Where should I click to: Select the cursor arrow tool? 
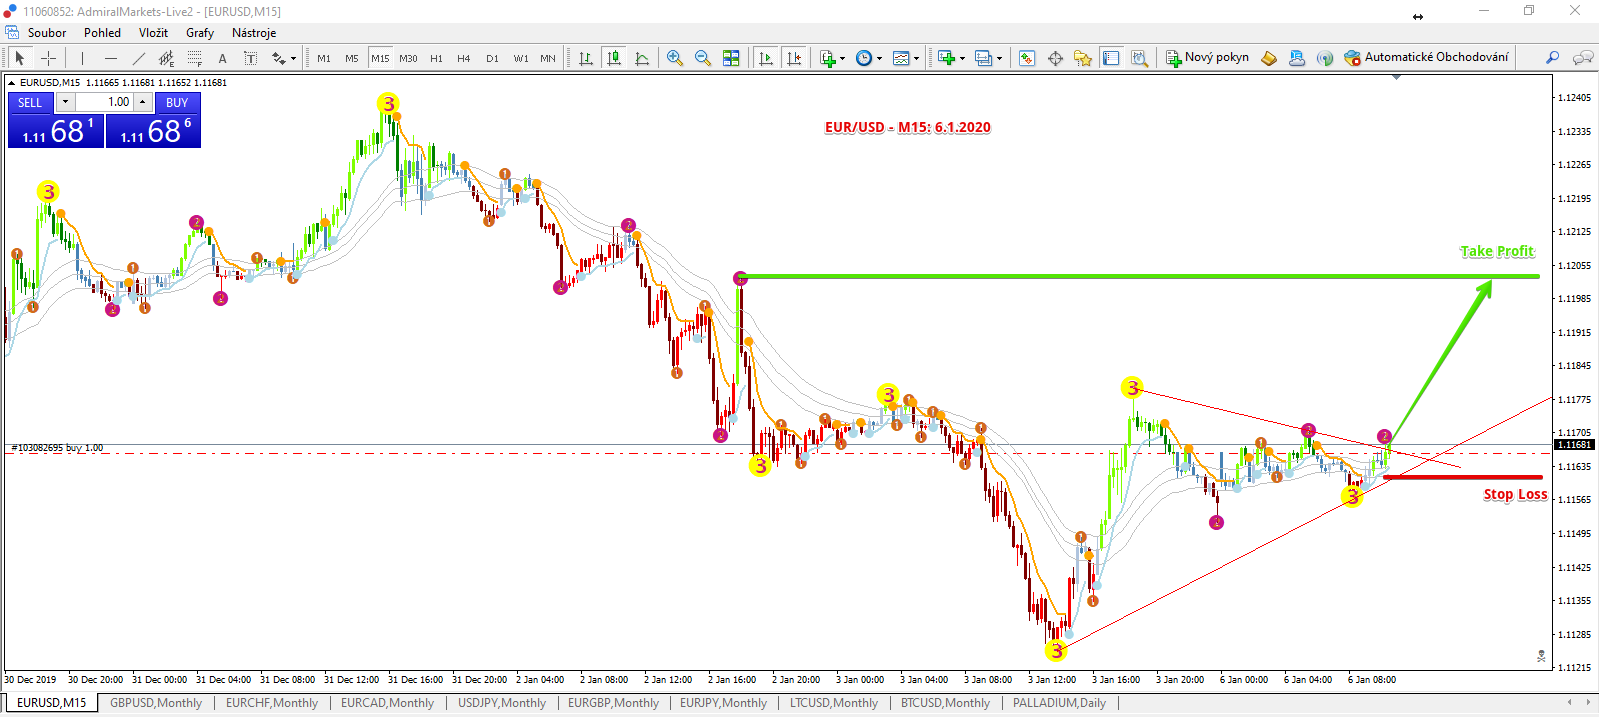[x=19, y=58]
